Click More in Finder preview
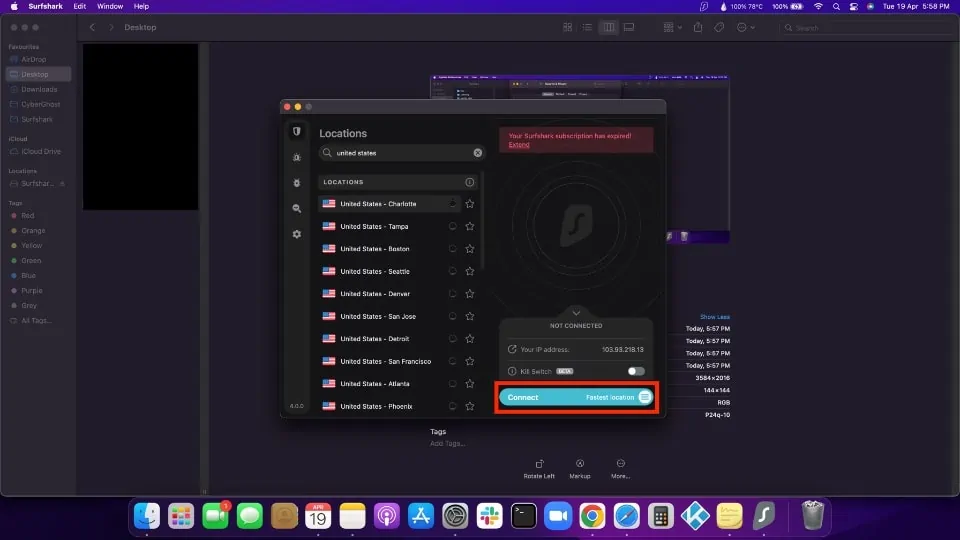Screen dimensions: 960x540 620,469
